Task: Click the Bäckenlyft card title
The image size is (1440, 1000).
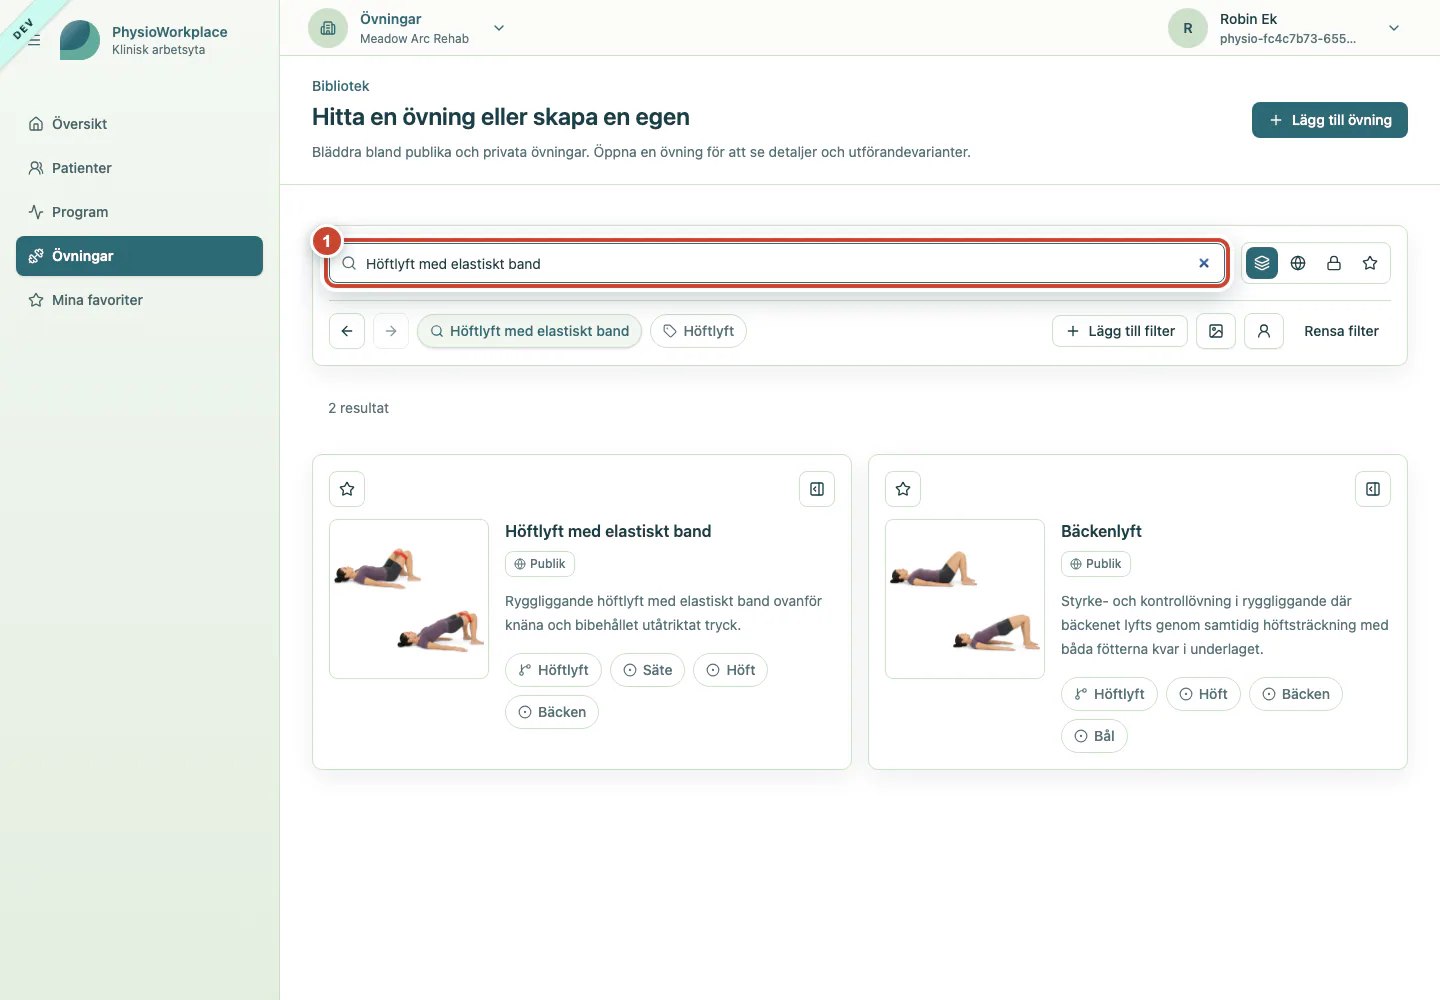Action: (1101, 531)
